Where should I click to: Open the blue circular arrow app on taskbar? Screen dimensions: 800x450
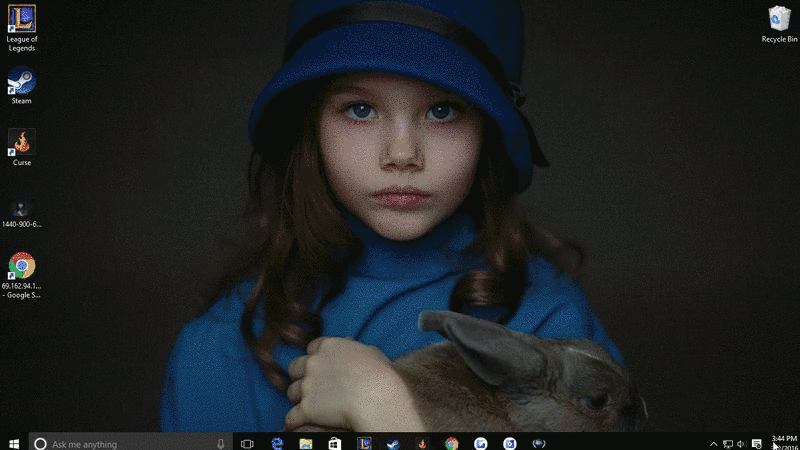(x=481, y=444)
